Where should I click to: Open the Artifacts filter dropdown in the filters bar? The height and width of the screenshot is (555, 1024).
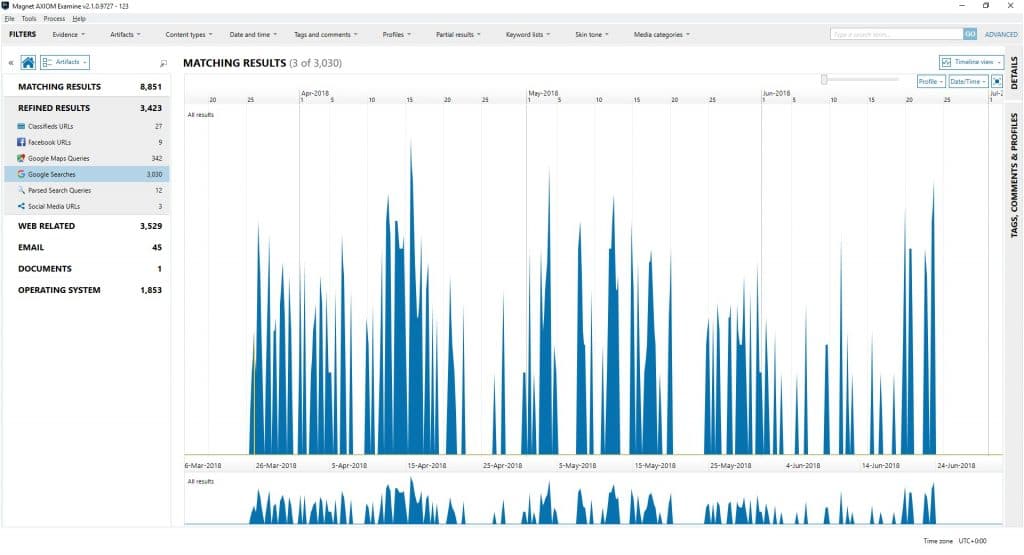pos(125,35)
